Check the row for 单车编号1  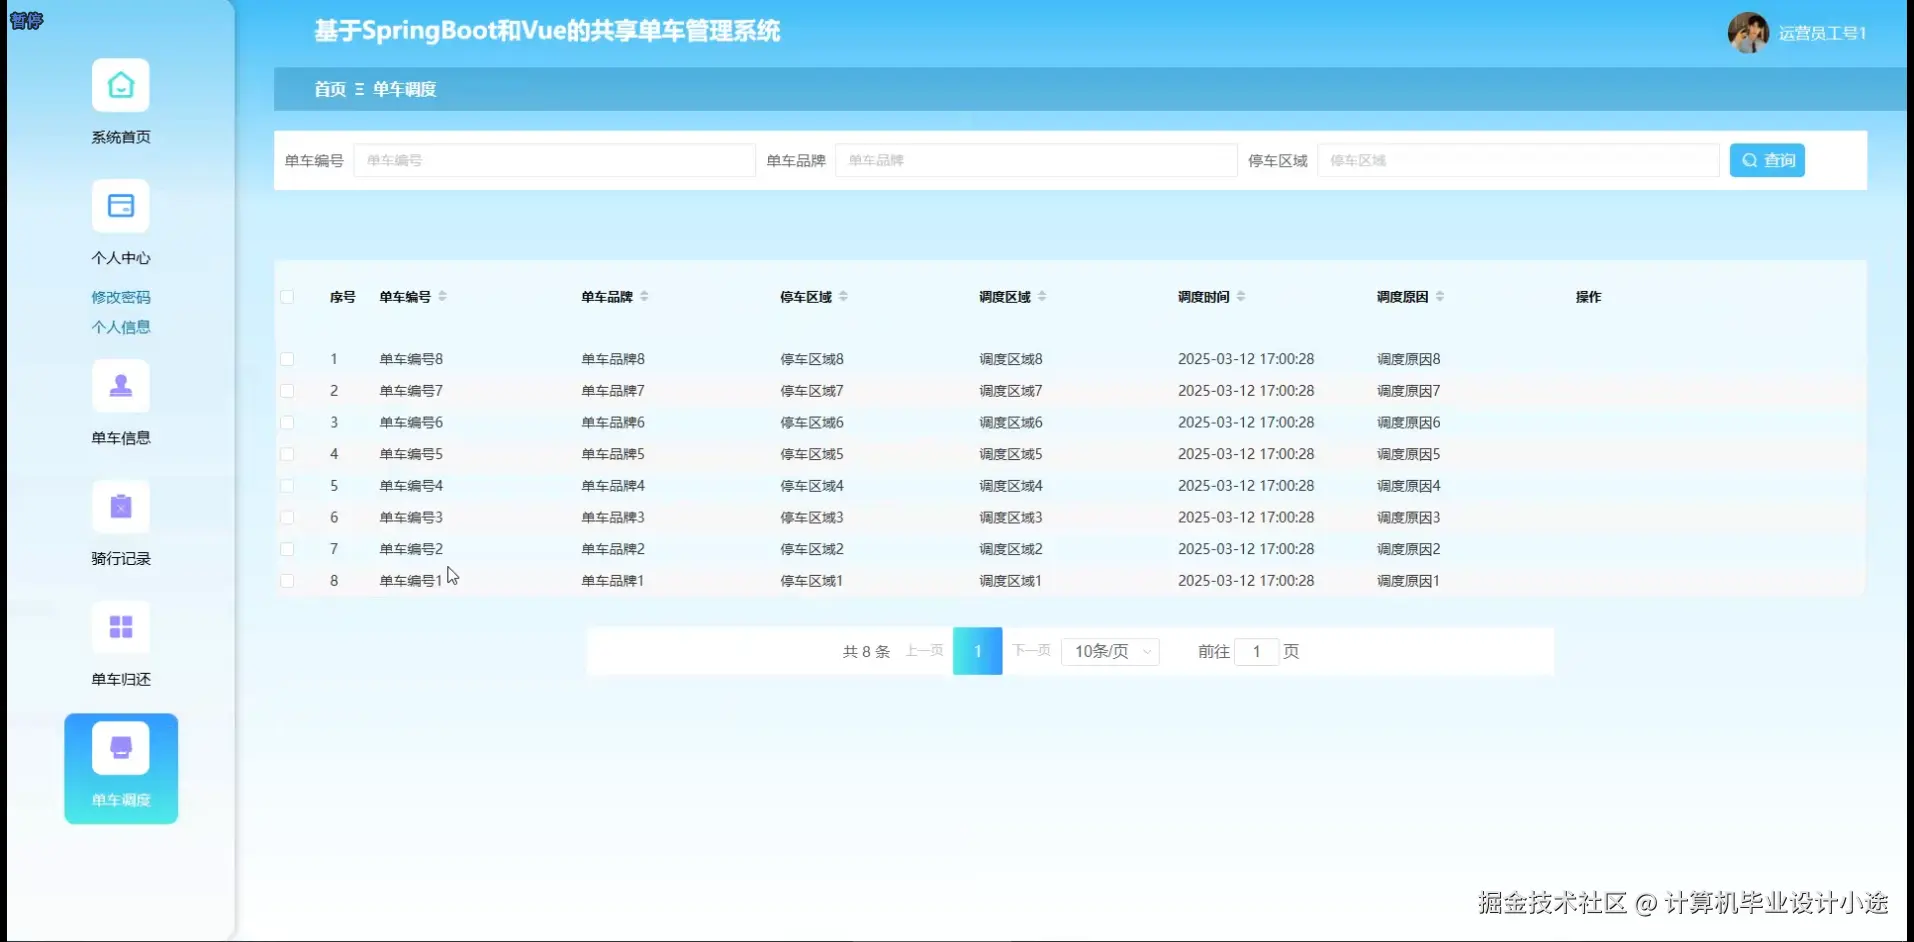[x=287, y=581]
